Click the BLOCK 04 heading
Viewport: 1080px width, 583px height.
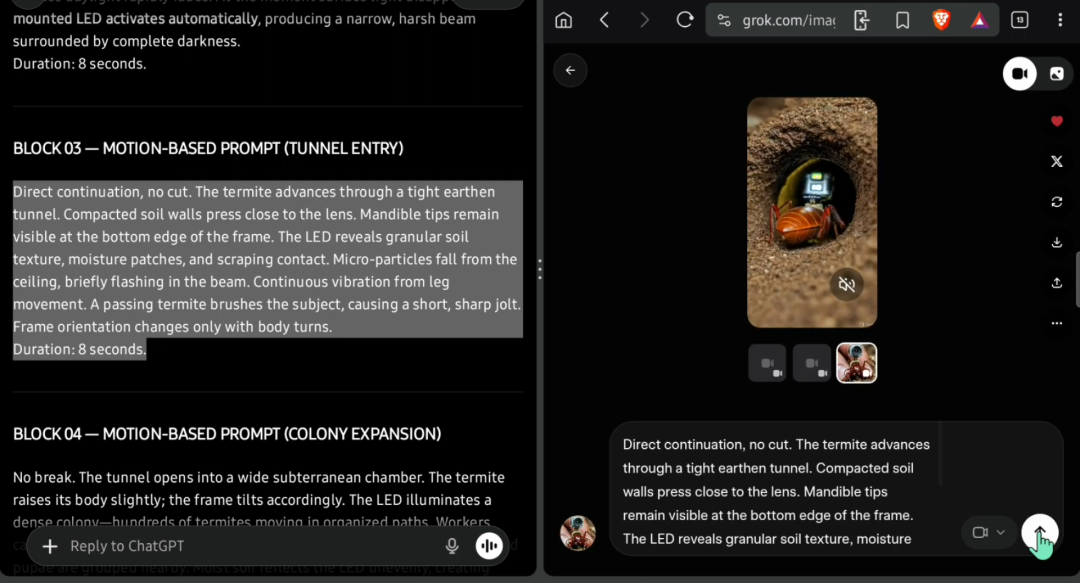[227, 434]
